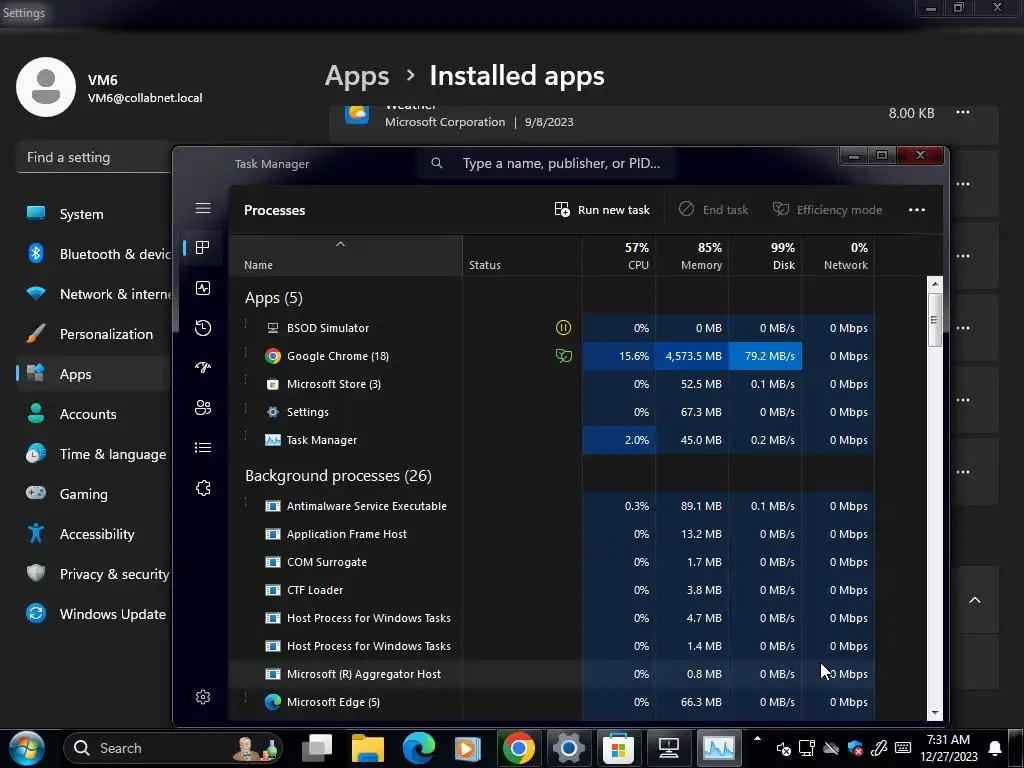
Task: Sort processes by Memory column
Action: [x=692, y=256]
